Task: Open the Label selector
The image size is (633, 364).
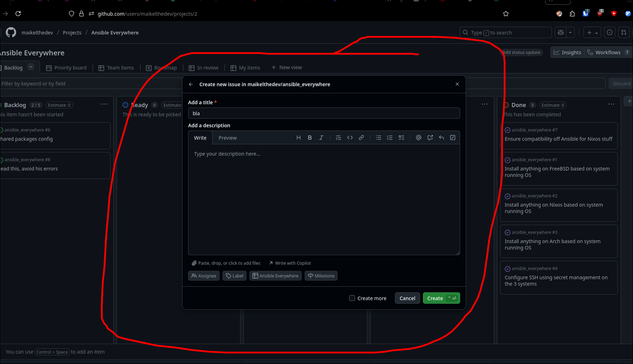Action: click(234, 276)
